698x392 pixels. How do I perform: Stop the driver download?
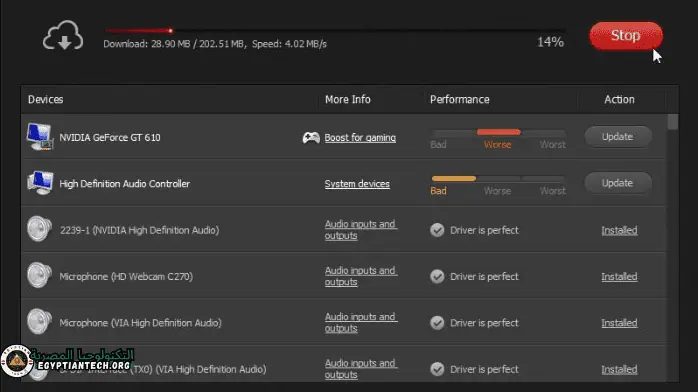(626, 36)
